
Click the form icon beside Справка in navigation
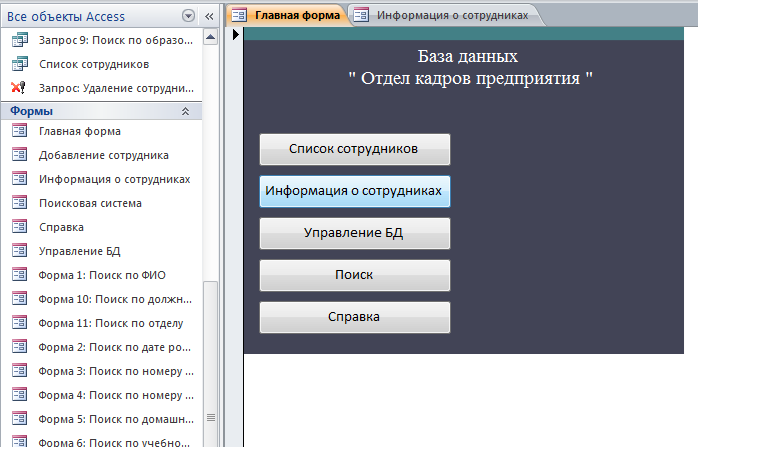pos(18,227)
